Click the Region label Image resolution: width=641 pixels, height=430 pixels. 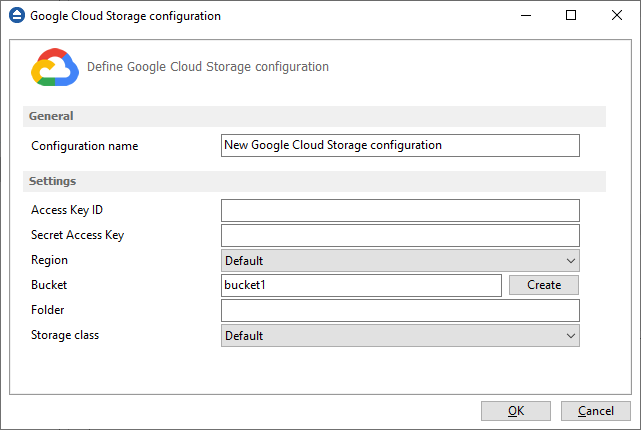(49, 260)
